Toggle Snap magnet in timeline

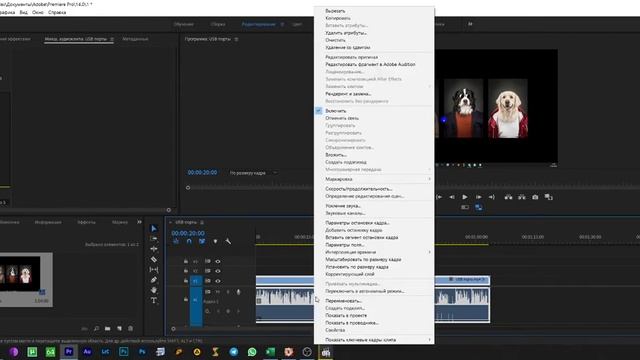[189, 241]
